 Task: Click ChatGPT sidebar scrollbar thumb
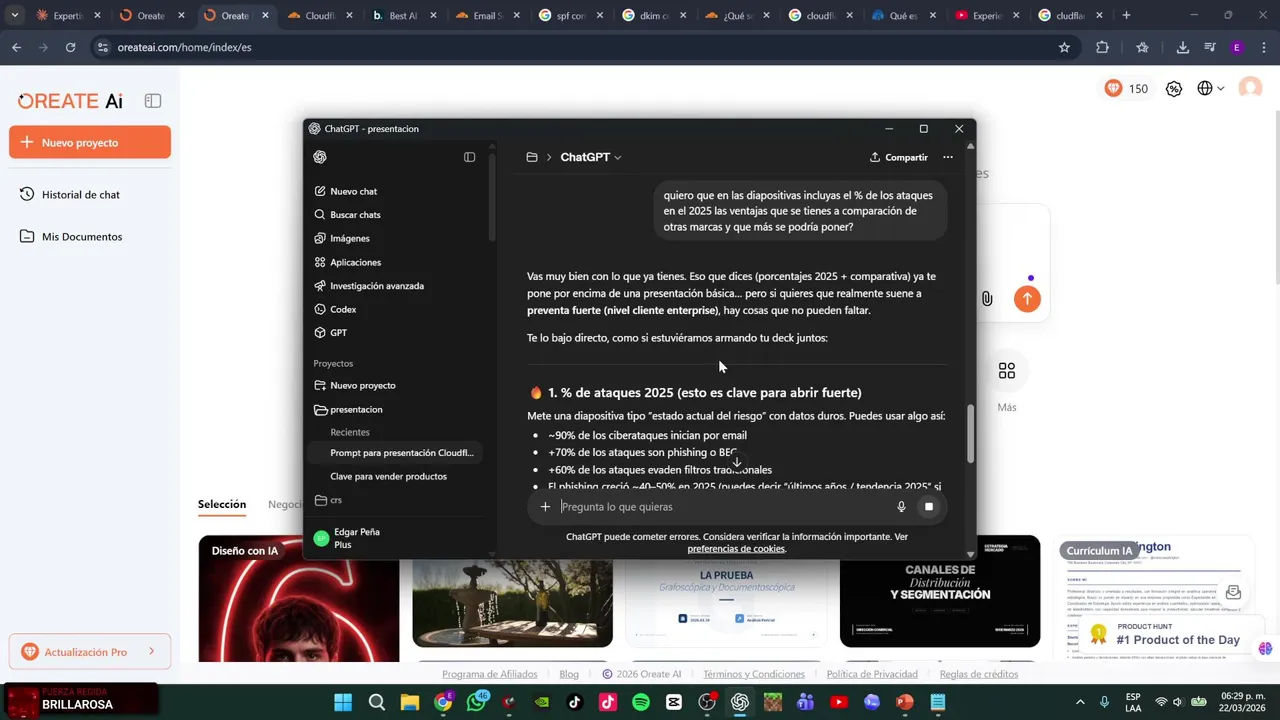pos(492,198)
